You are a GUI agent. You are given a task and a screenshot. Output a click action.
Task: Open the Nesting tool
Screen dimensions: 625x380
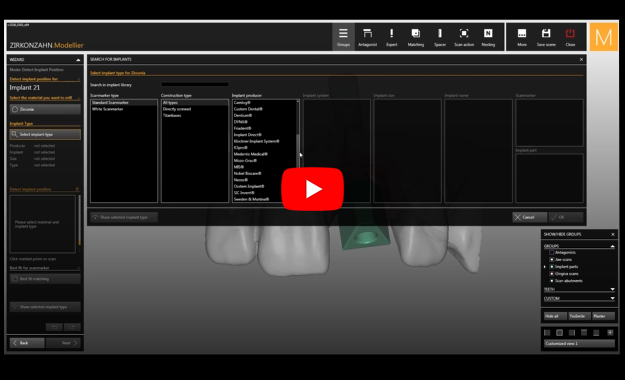pyautogui.click(x=488, y=37)
